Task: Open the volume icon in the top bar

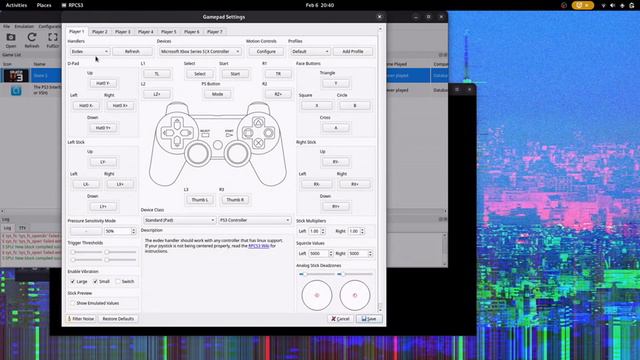Action: (613, 5)
